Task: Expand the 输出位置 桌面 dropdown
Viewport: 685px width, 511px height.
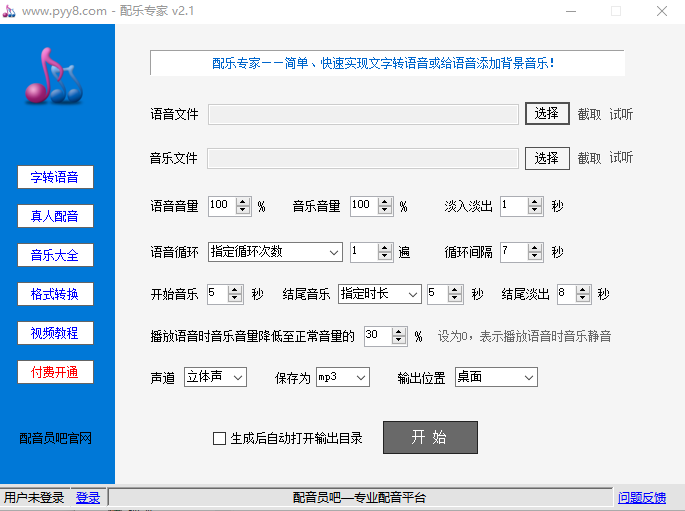Action: [x=529, y=377]
